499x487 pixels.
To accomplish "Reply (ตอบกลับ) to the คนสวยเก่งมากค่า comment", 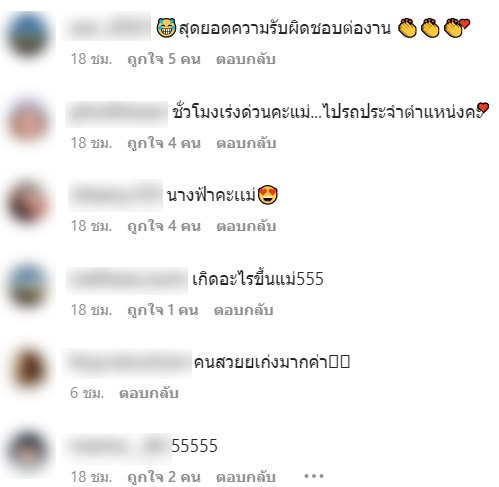I will pyautogui.click(x=149, y=393).
